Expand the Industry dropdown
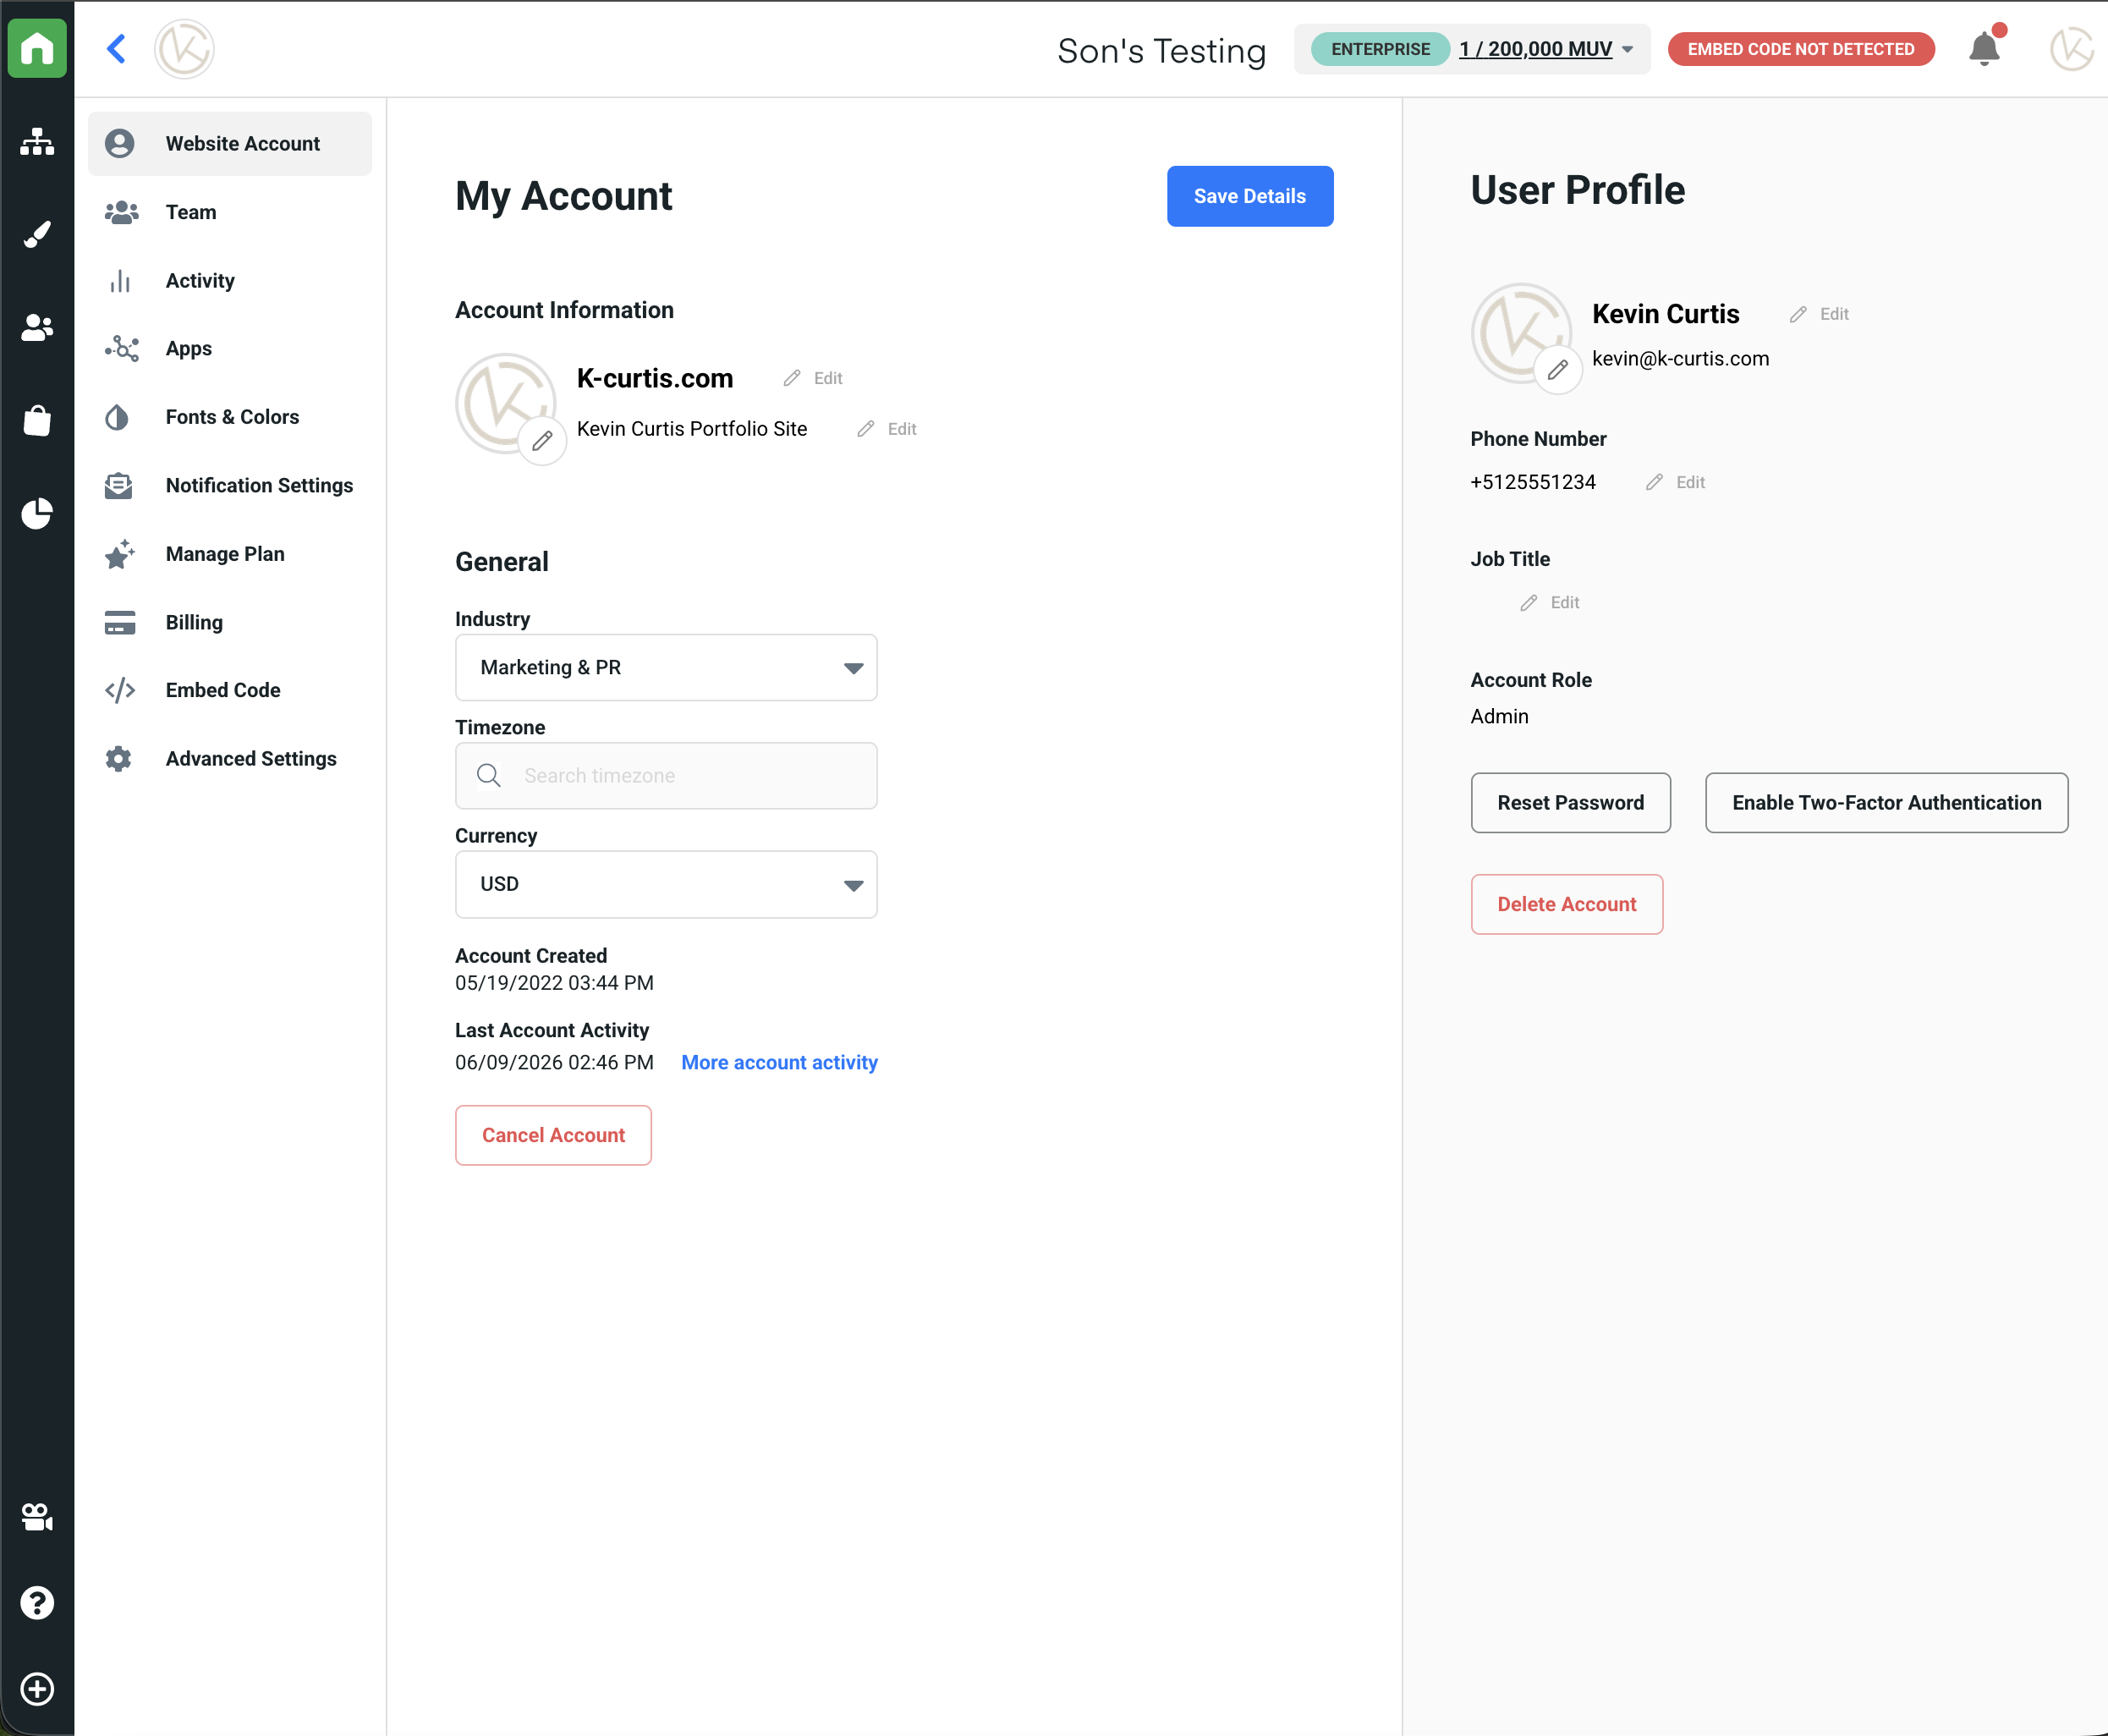The width and height of the screenshot is (2108, 1736). click(666, 667)
